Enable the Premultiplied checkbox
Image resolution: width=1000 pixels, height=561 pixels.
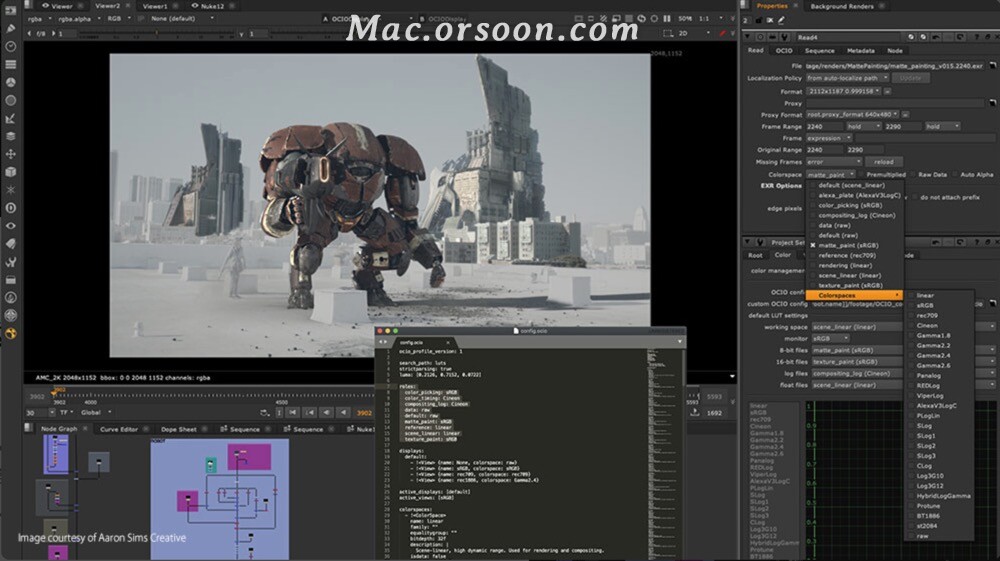click(x=861, y=174)
